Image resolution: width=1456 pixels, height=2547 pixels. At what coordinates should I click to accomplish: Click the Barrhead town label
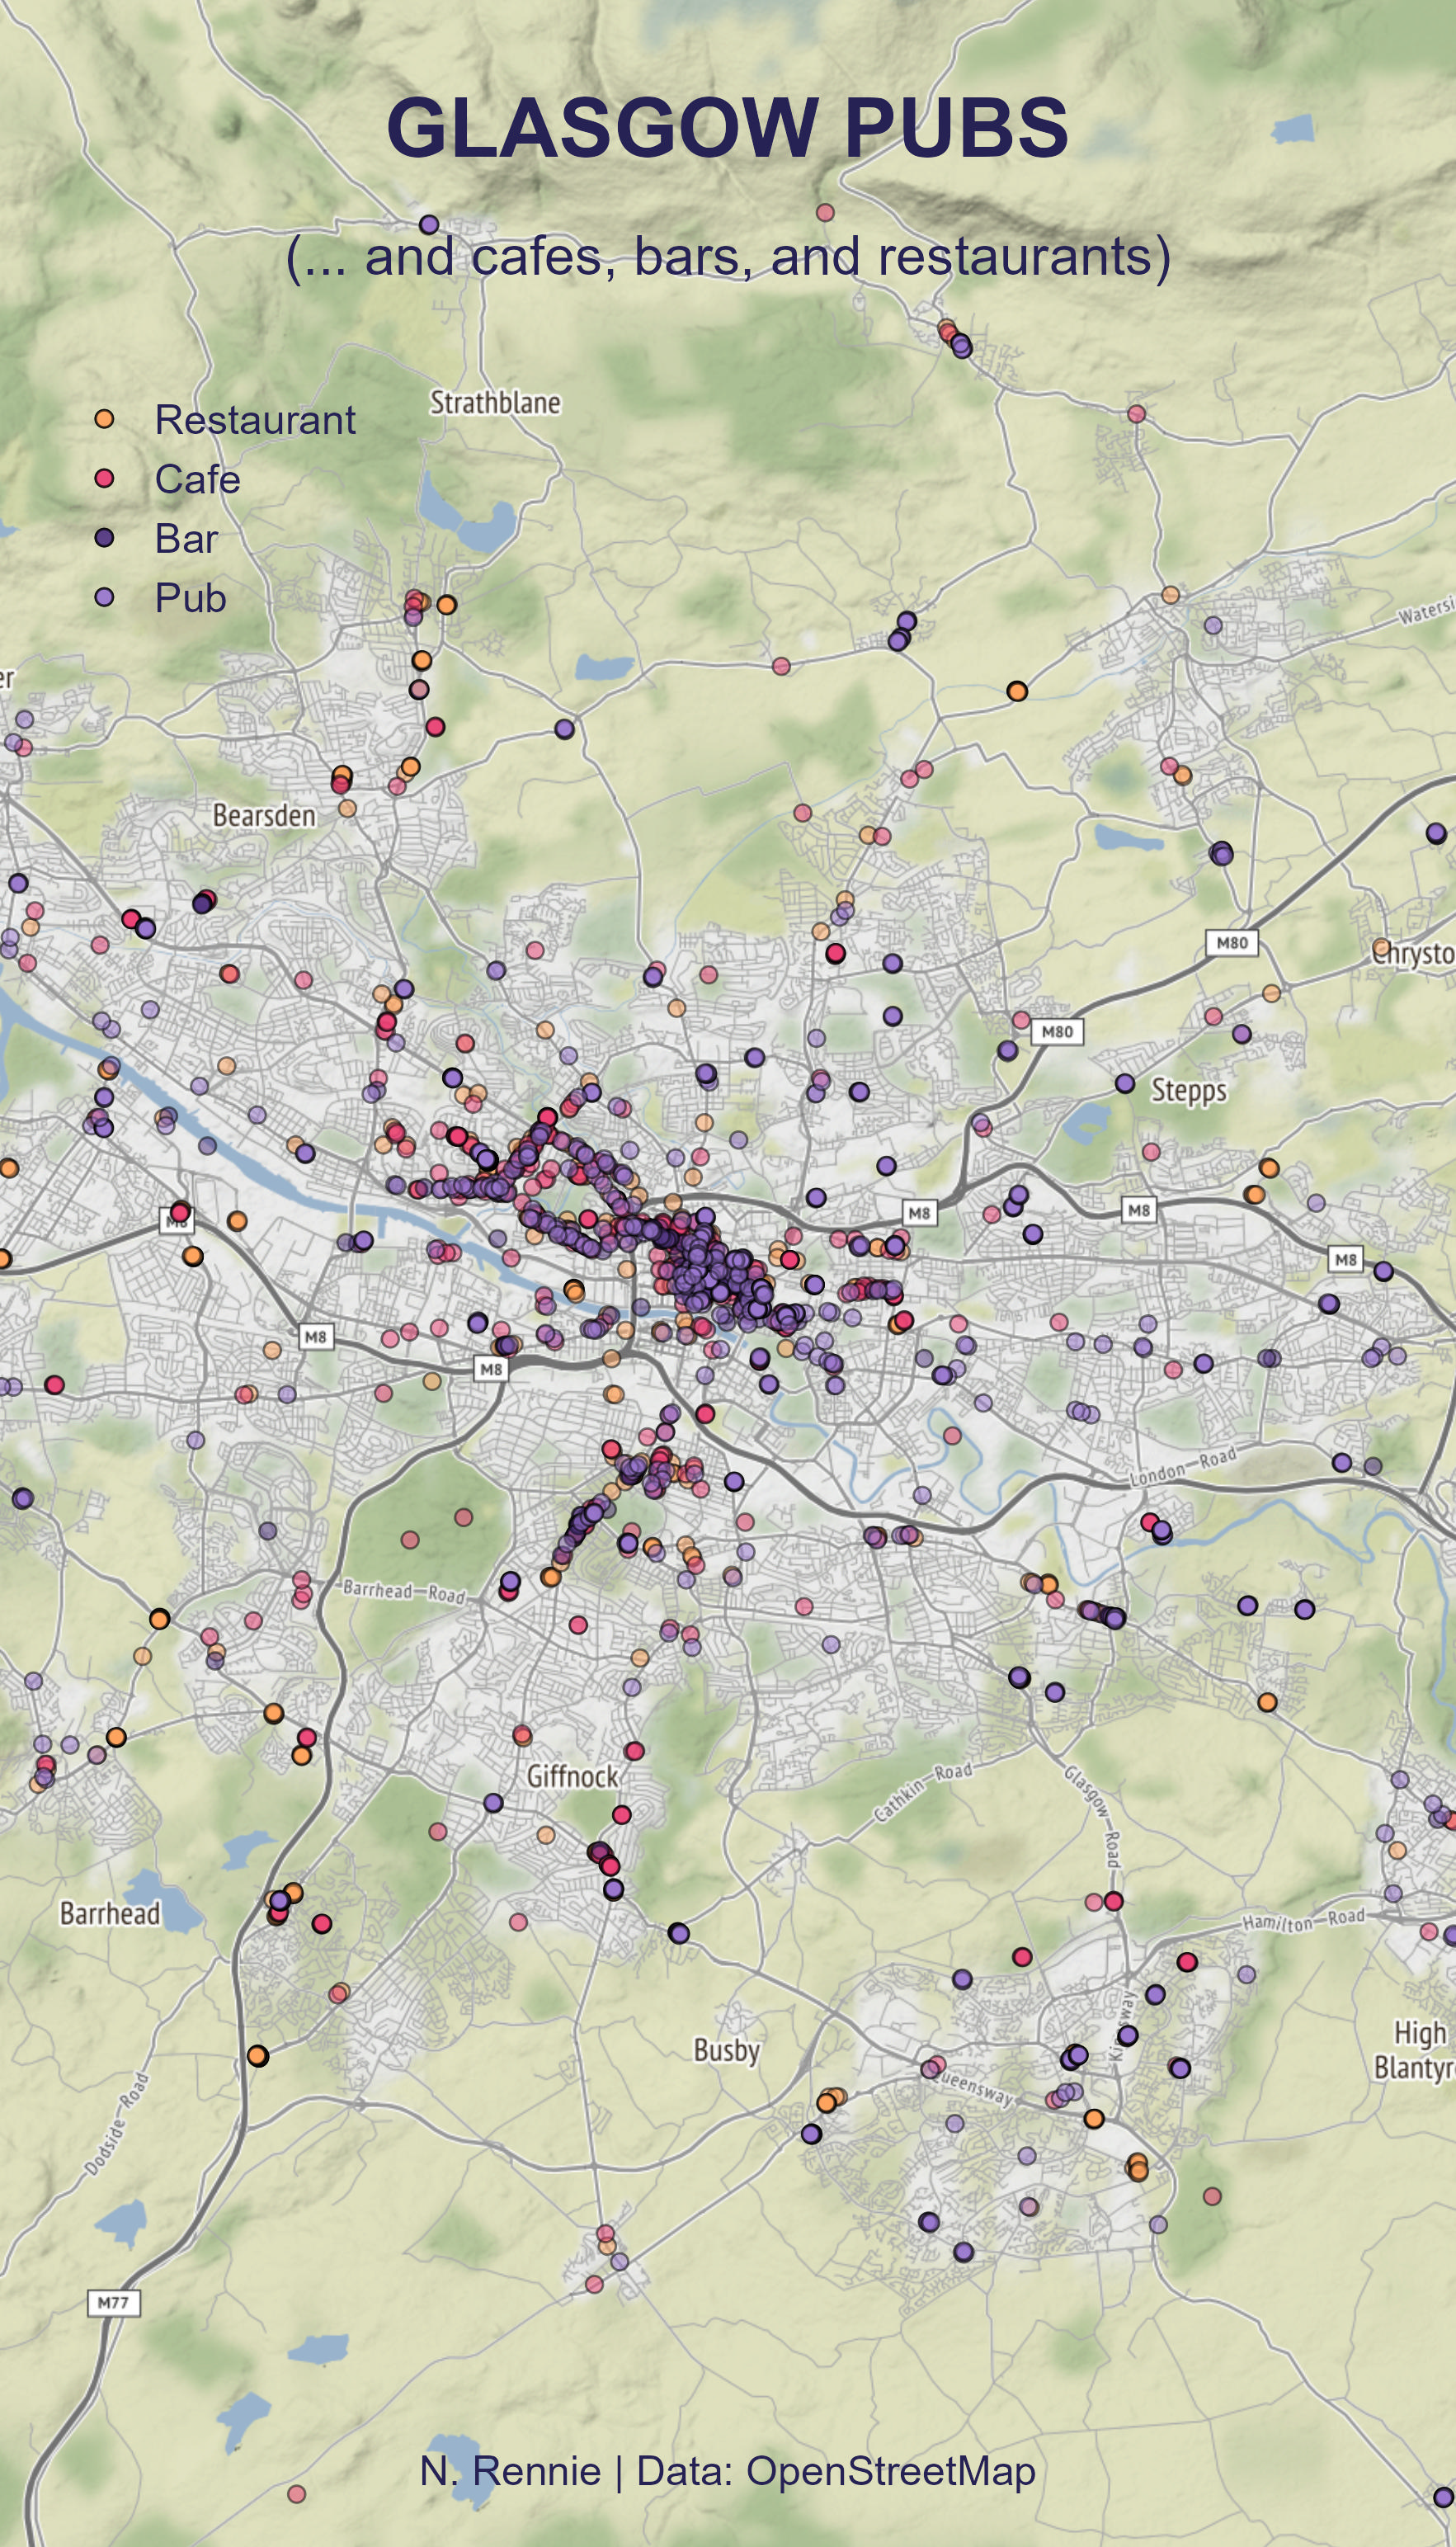(x=110, y=1914)
